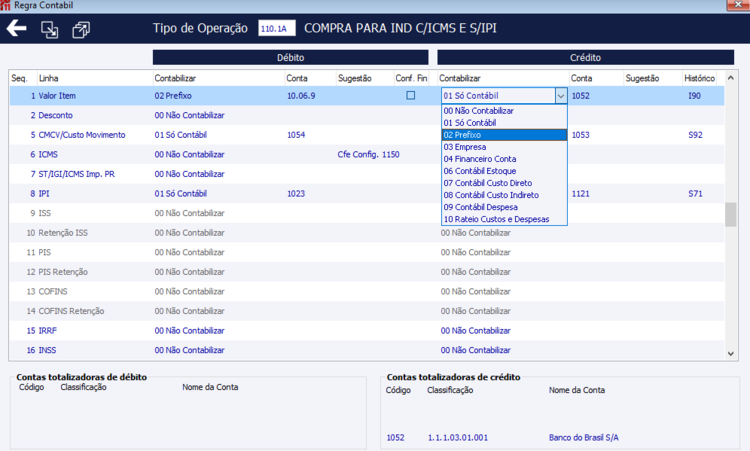Viewport: 750px width, 451px height.
Task: Click the Tipo de Operação code field 110.1A
Action: tap(276, 28)
